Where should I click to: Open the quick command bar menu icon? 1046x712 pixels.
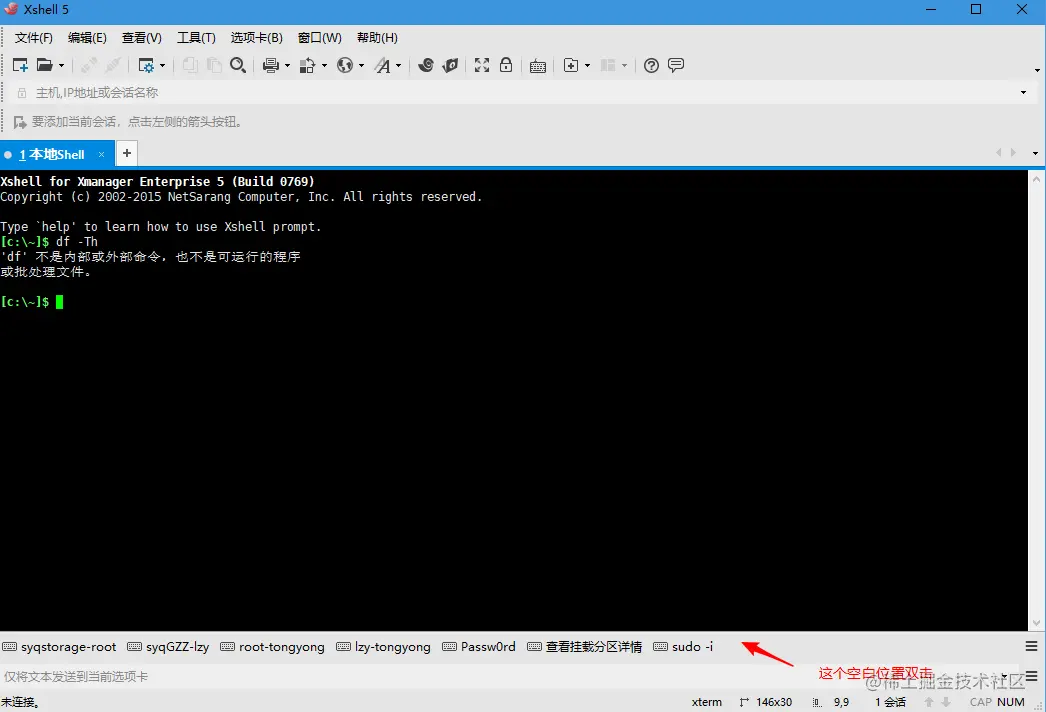pos(1031,647)
